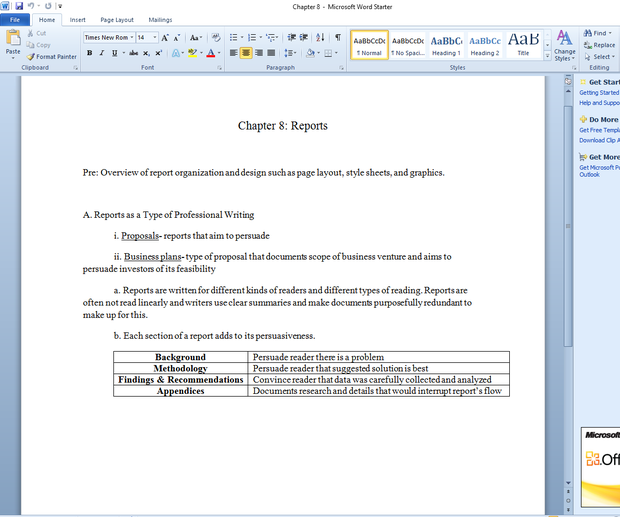Apply the Heading 2 style
Screen dimensions: 620x517
pyautogui.click(x=485, y=45)
